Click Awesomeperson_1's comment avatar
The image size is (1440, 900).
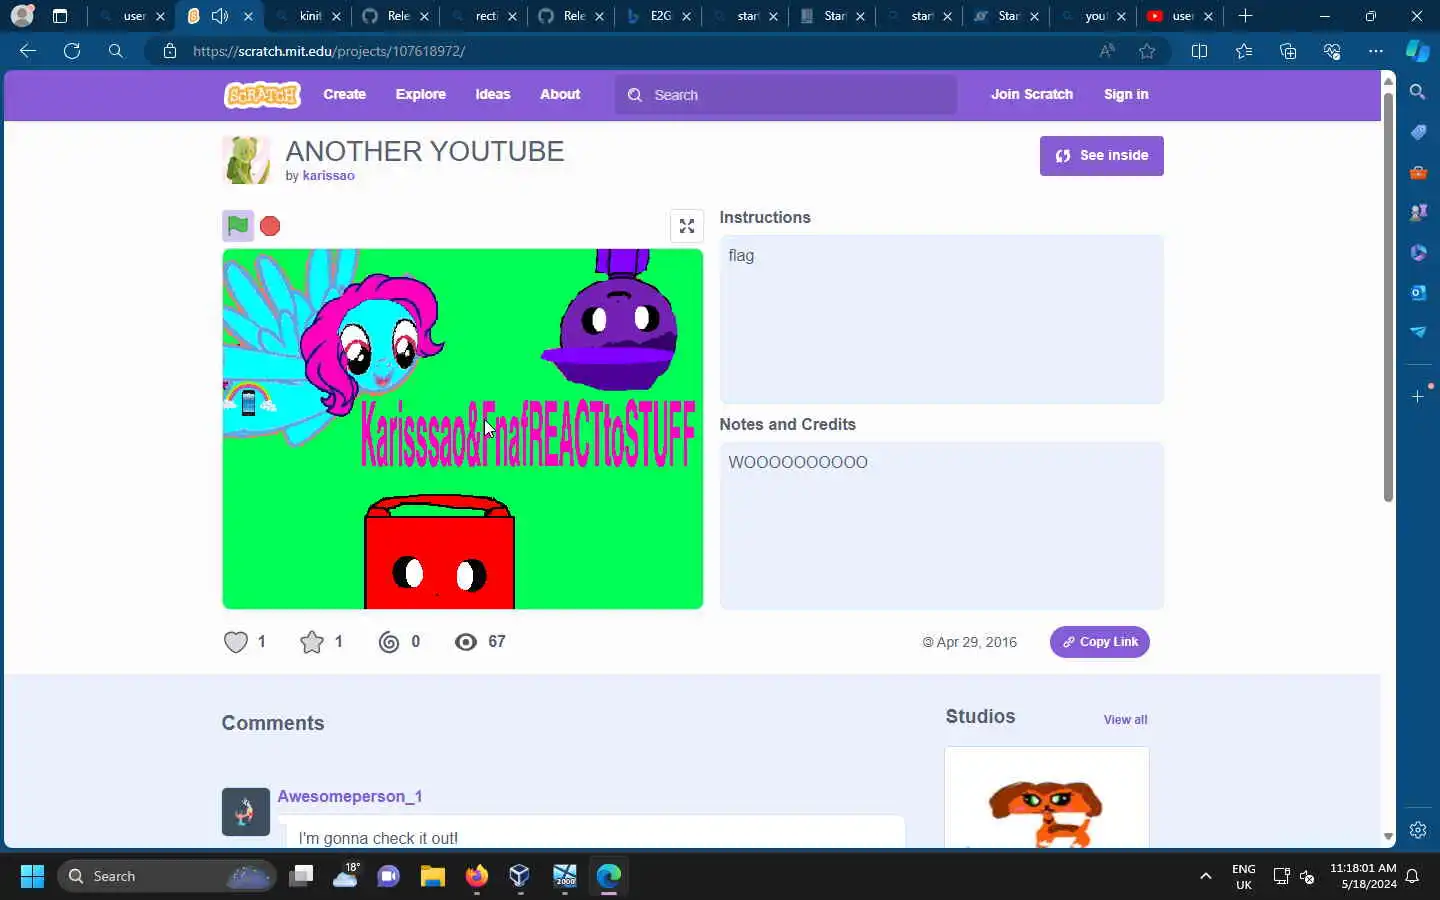pos(246,811)
